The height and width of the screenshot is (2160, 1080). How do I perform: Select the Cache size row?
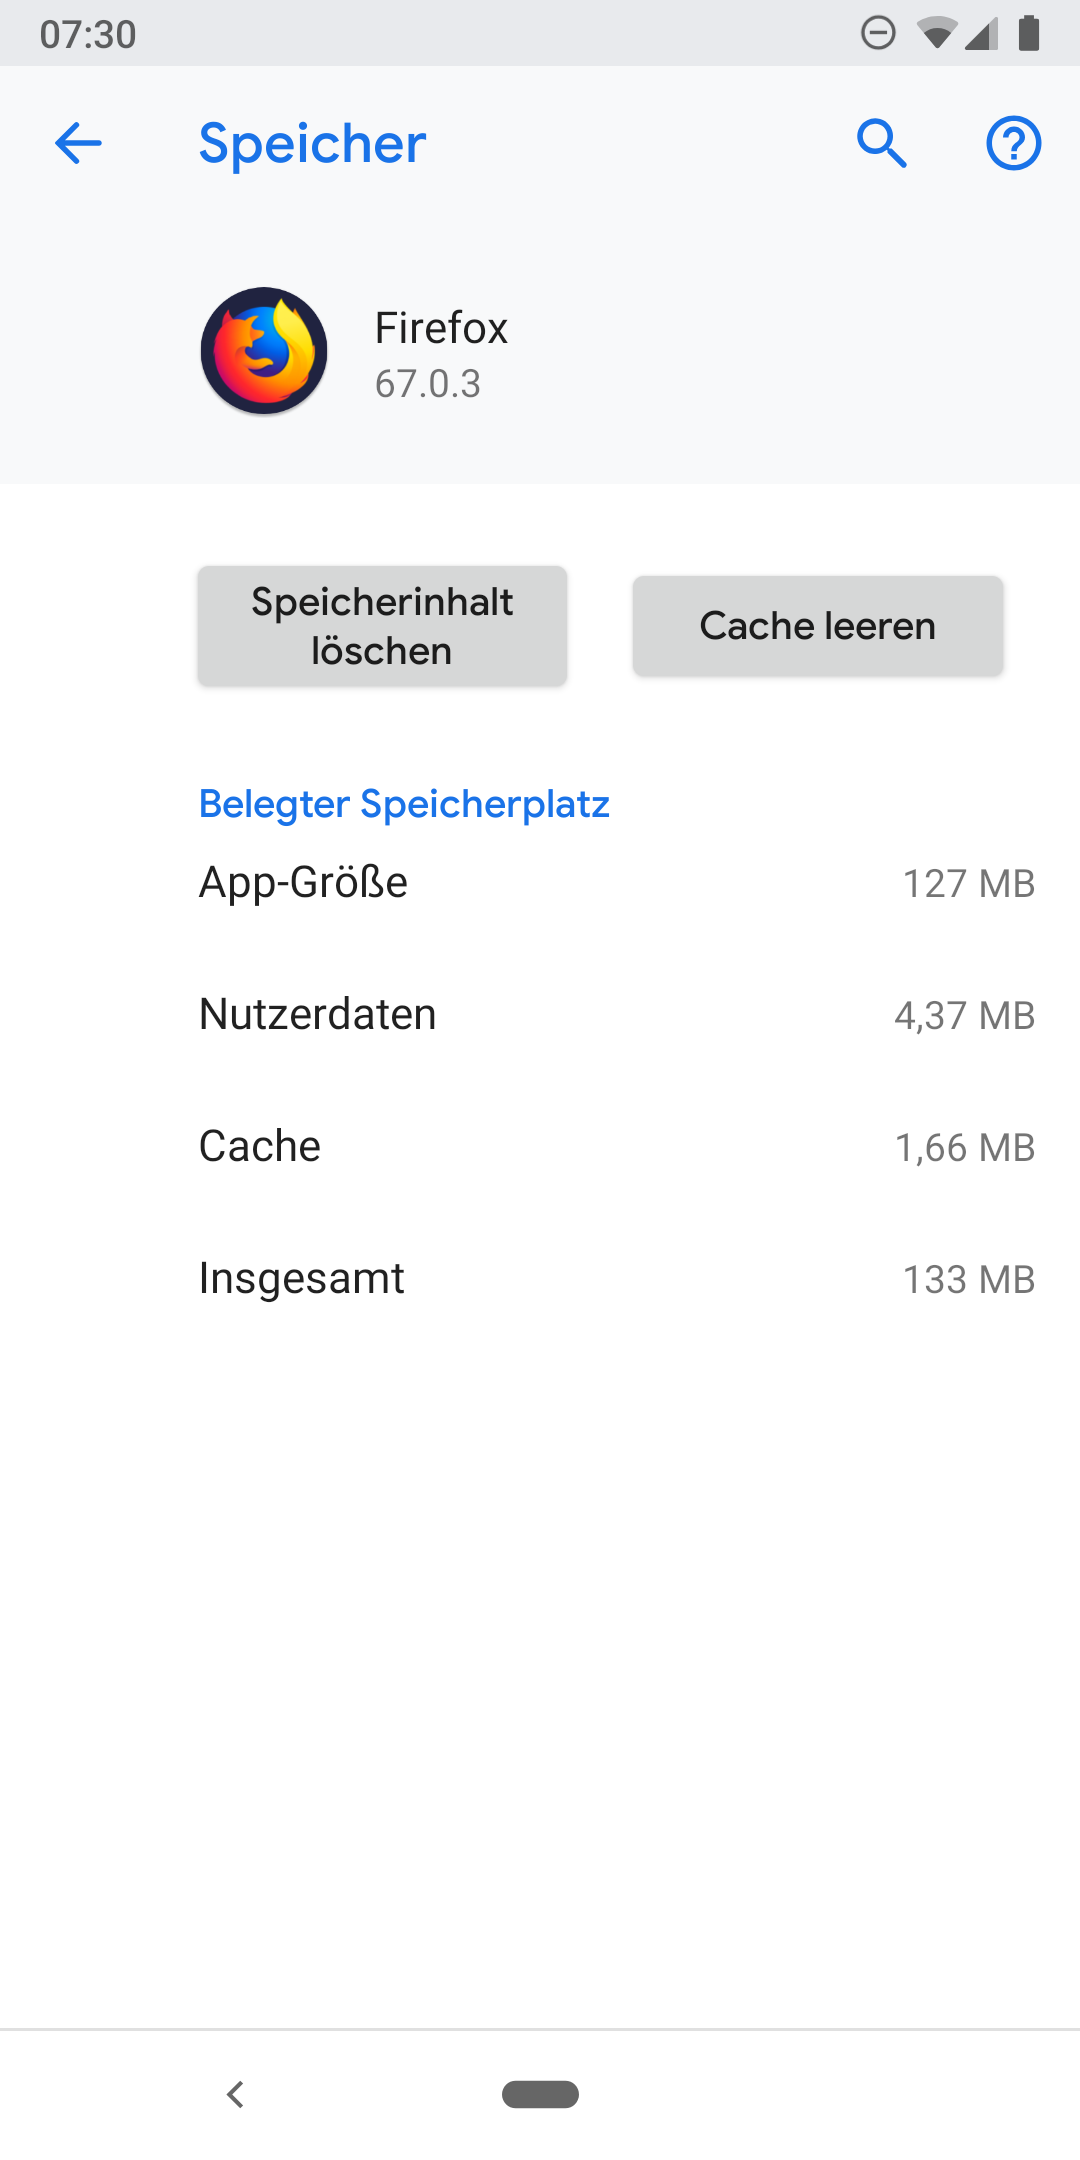coord(615,1147)
